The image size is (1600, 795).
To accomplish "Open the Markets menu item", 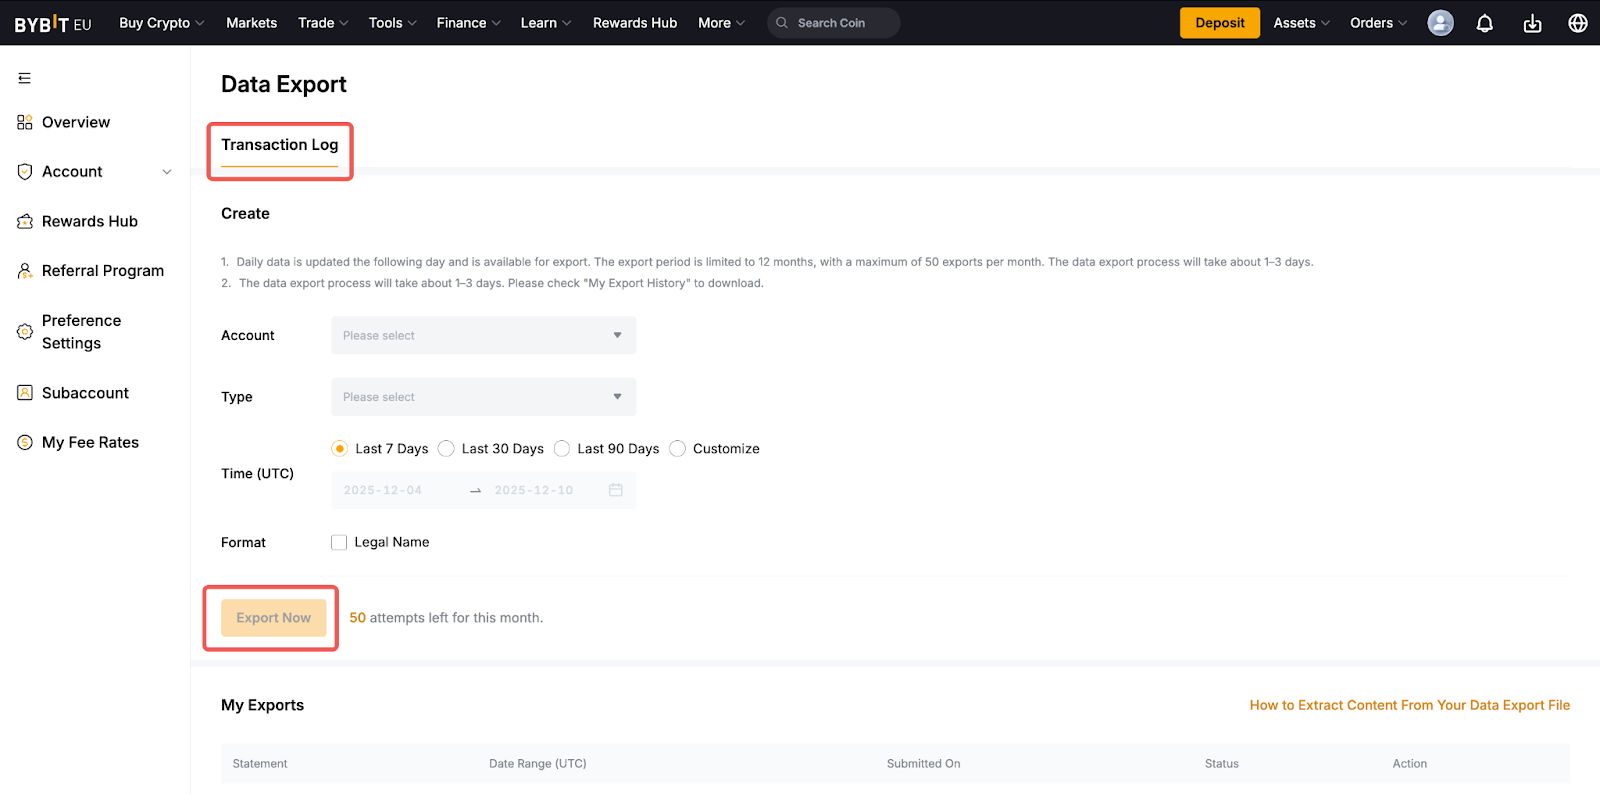I will click(x=251, y=23).
